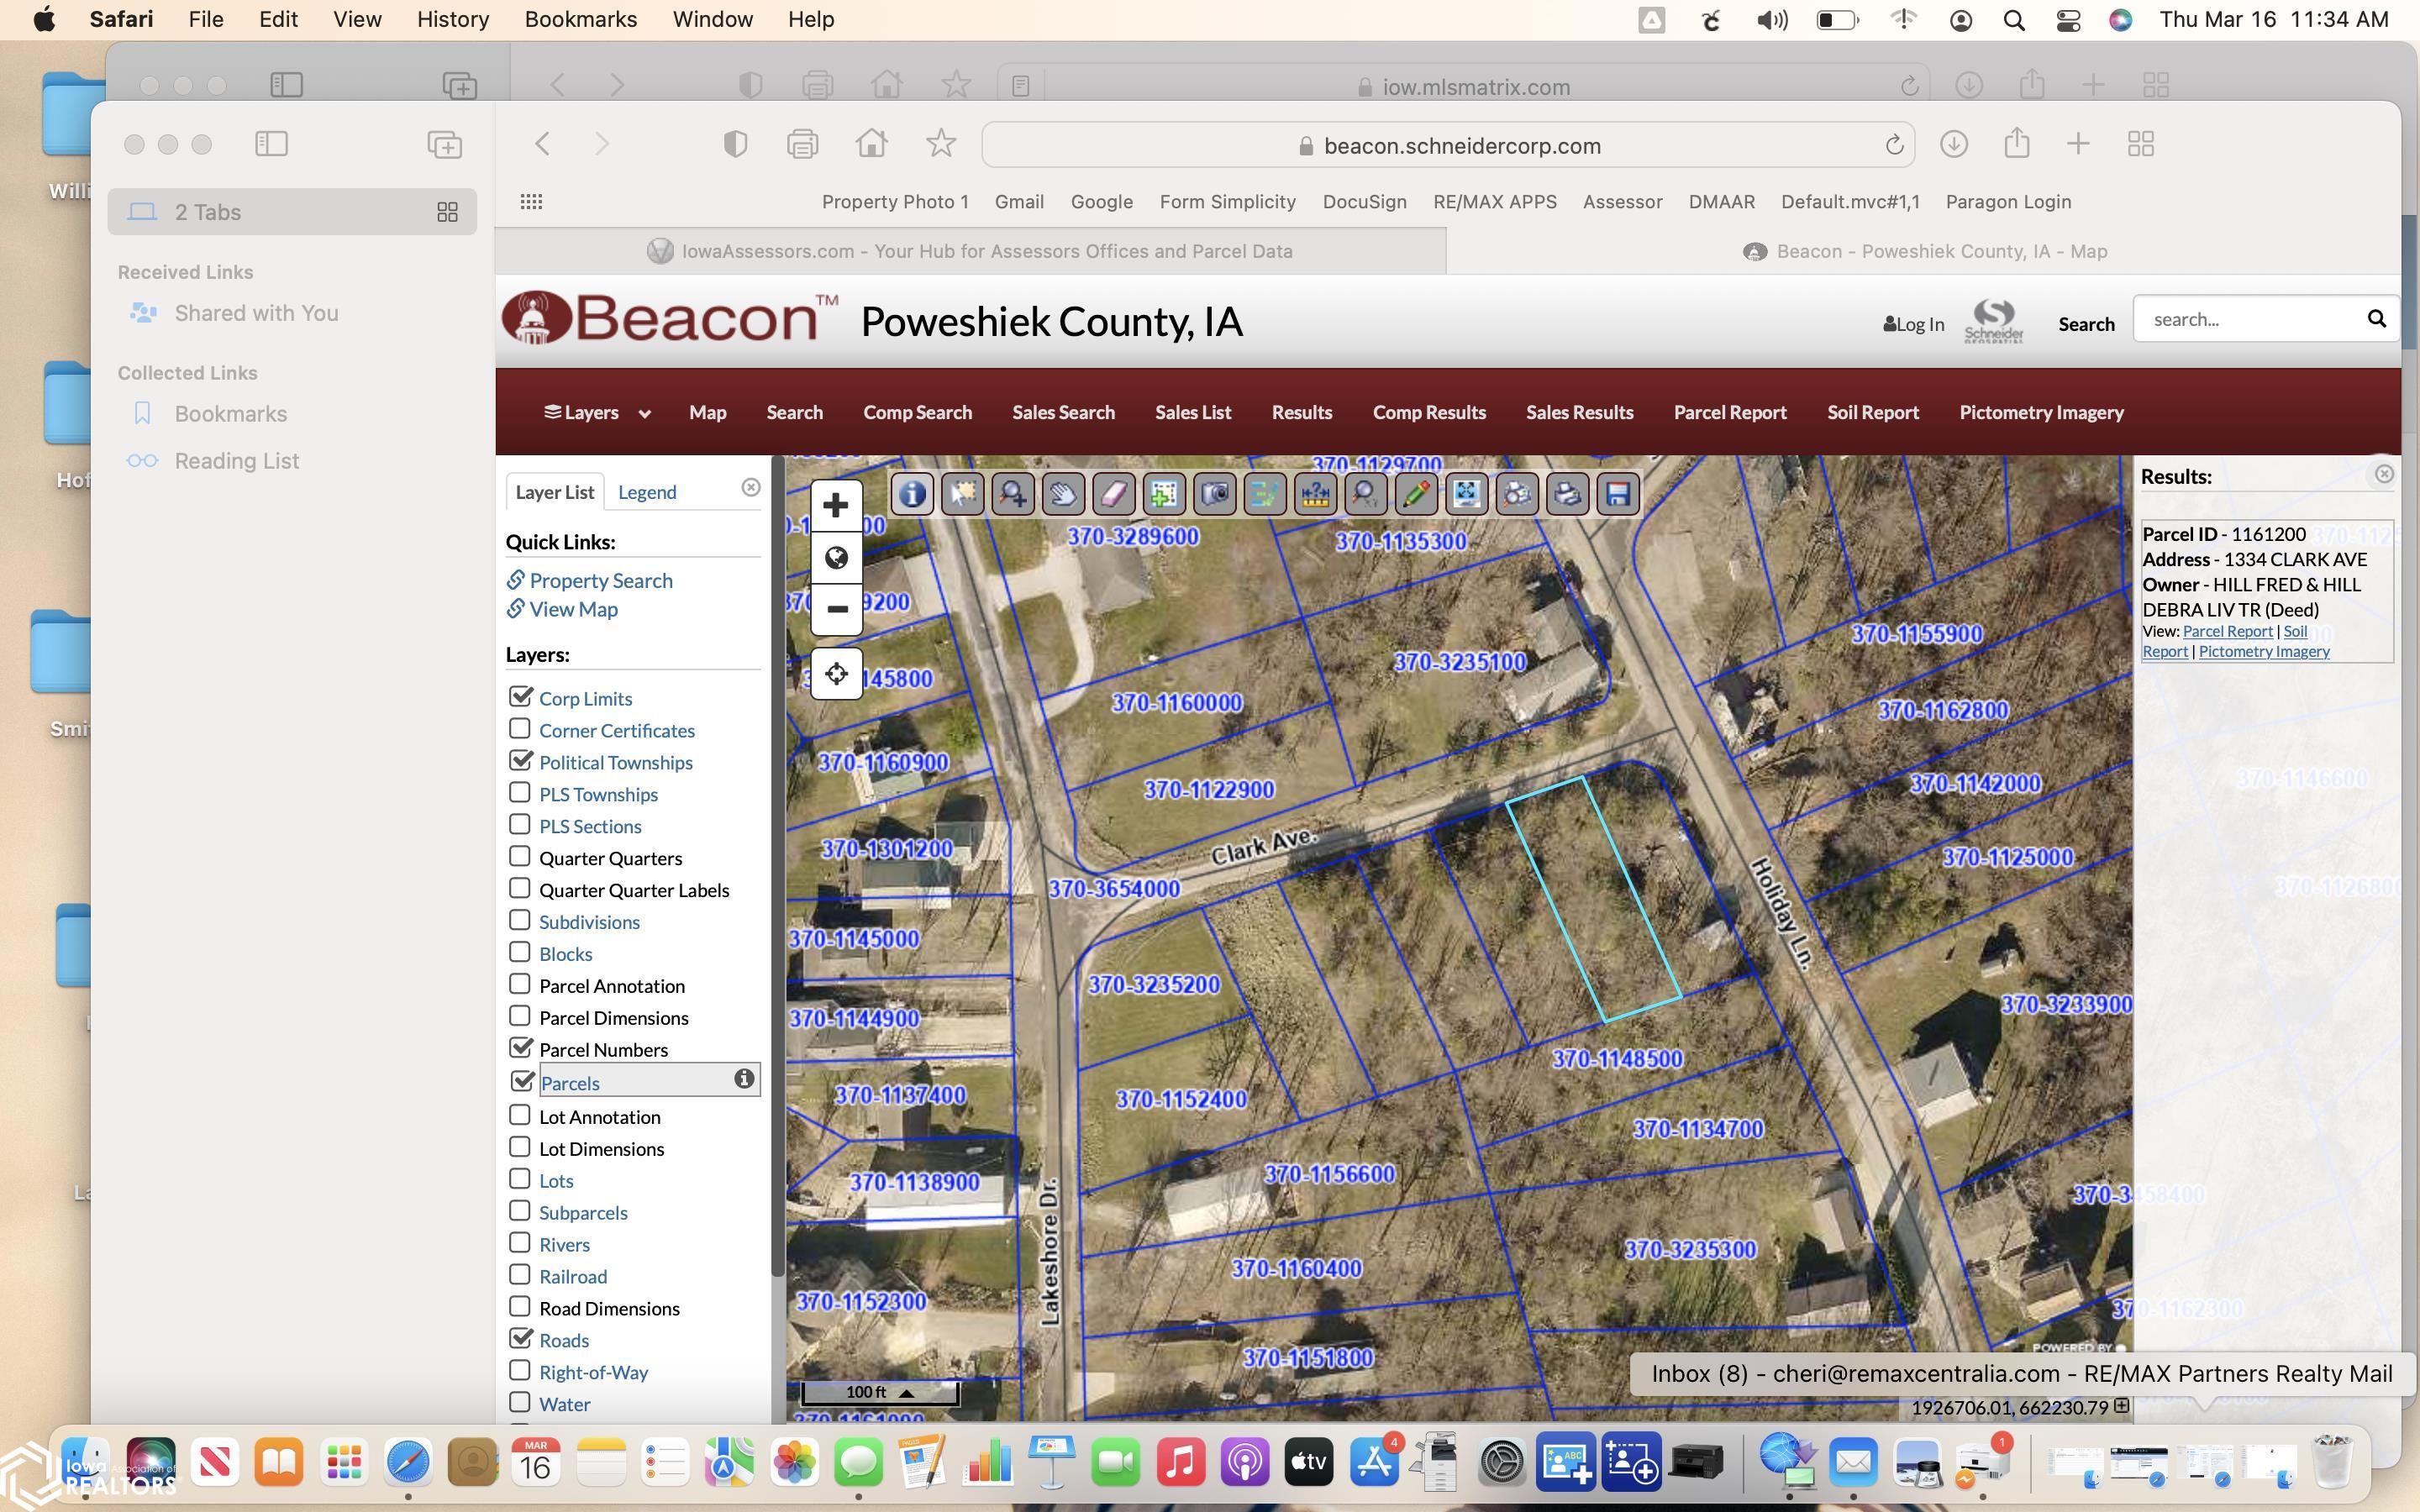
Task: Open the XY coordinate search tool
Action: pos(1366,494)
